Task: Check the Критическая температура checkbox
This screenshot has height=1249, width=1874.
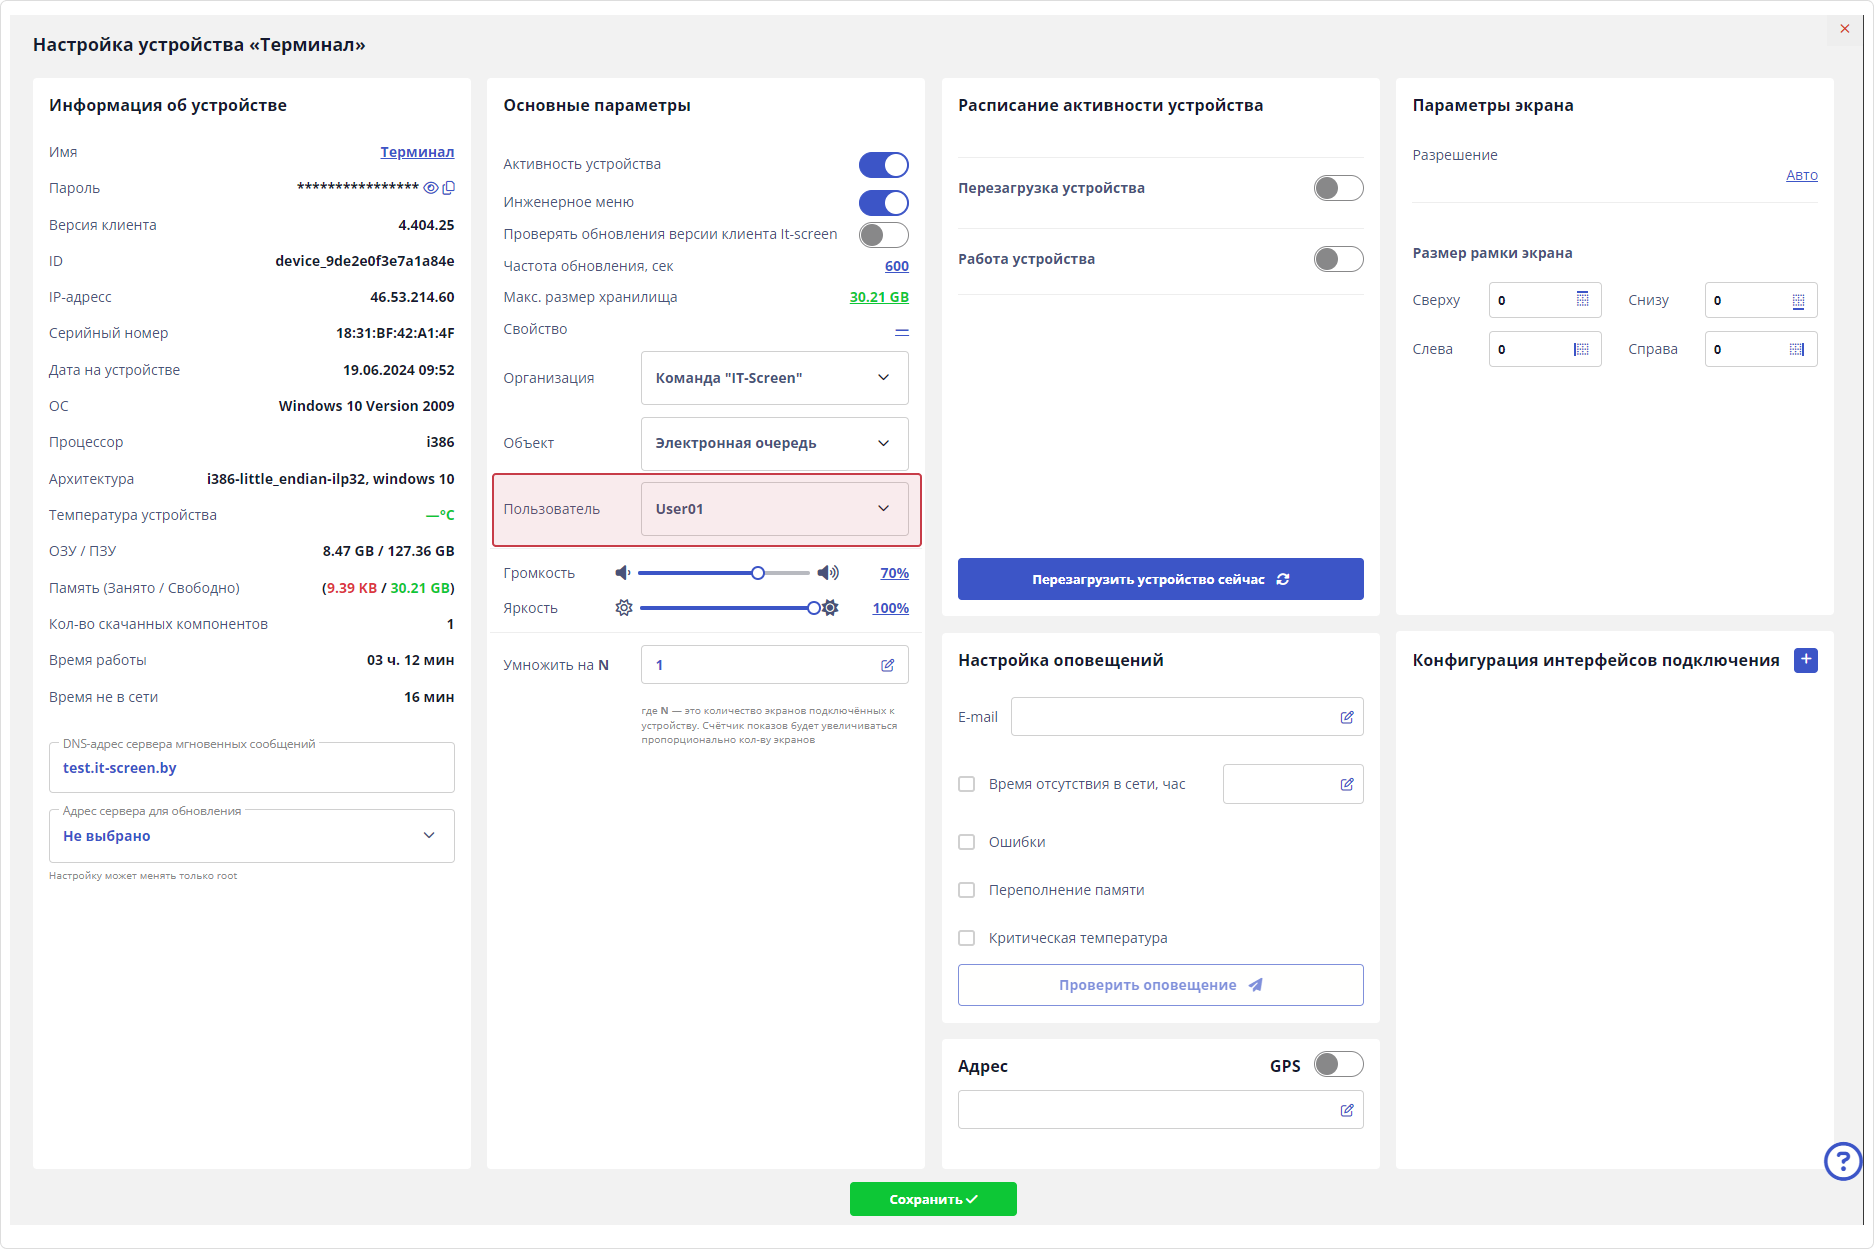Action: [967, 938]
